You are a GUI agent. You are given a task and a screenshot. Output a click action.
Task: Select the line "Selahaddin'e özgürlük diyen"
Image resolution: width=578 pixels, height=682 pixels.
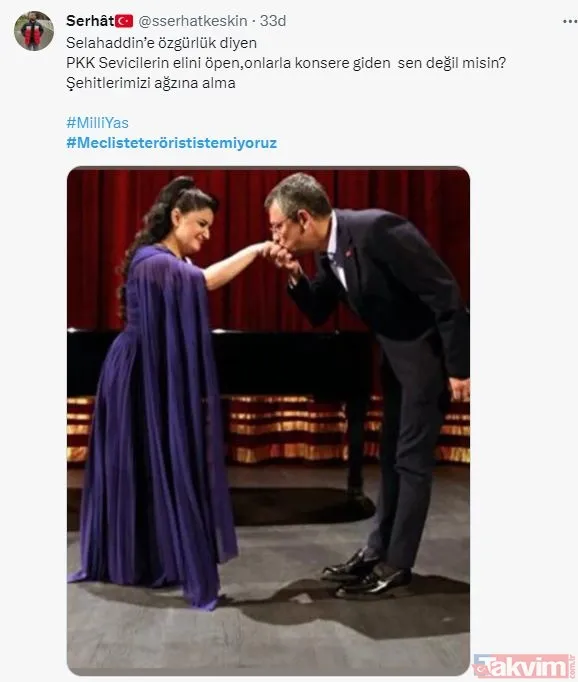click(161, 43)
